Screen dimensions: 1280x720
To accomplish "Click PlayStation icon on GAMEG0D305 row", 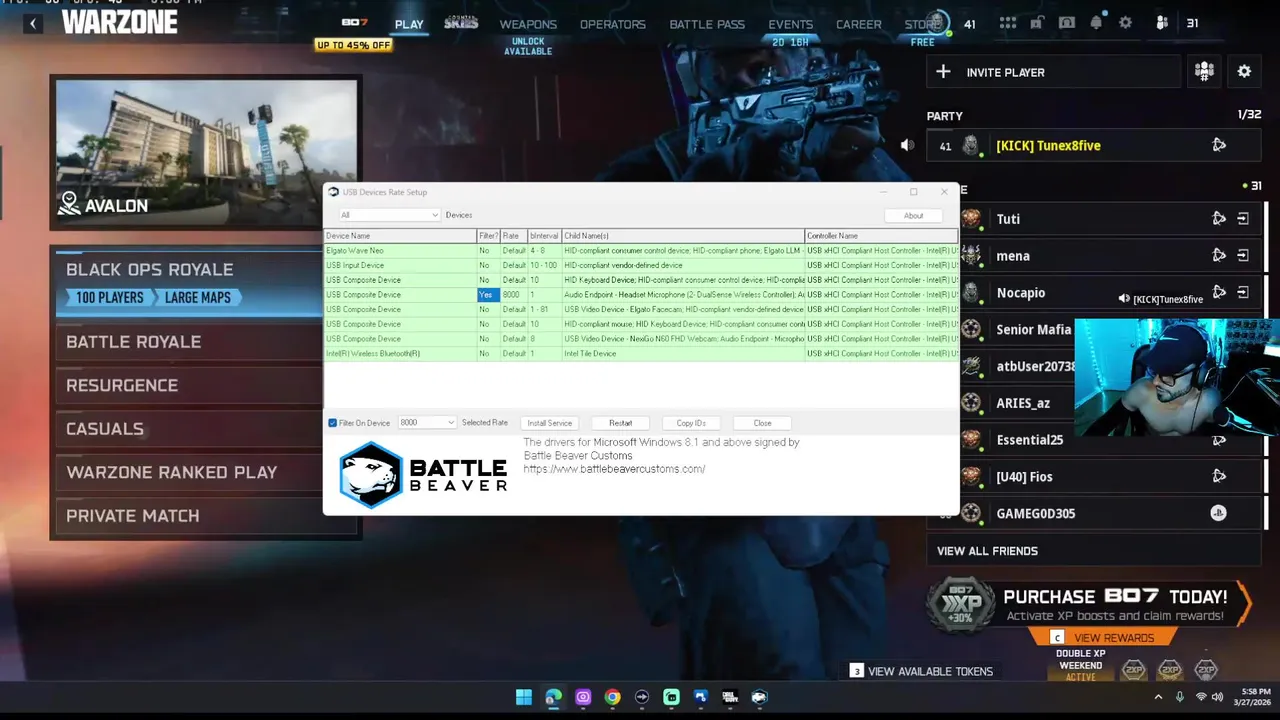I will 1218,513.
